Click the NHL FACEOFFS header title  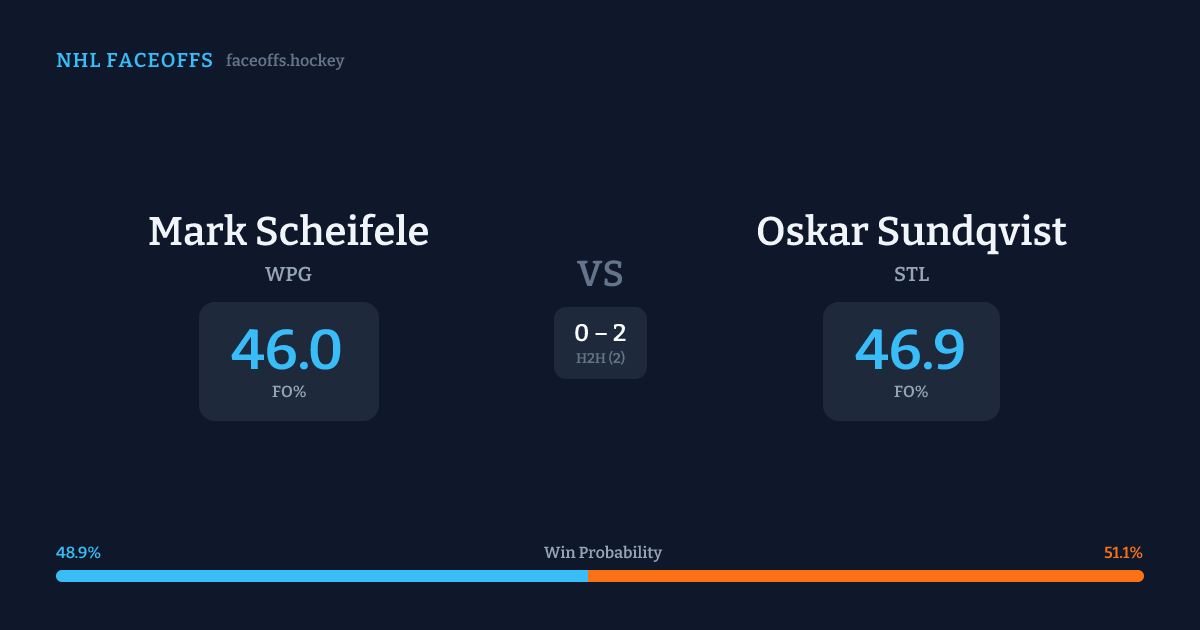tap(134, 61)
